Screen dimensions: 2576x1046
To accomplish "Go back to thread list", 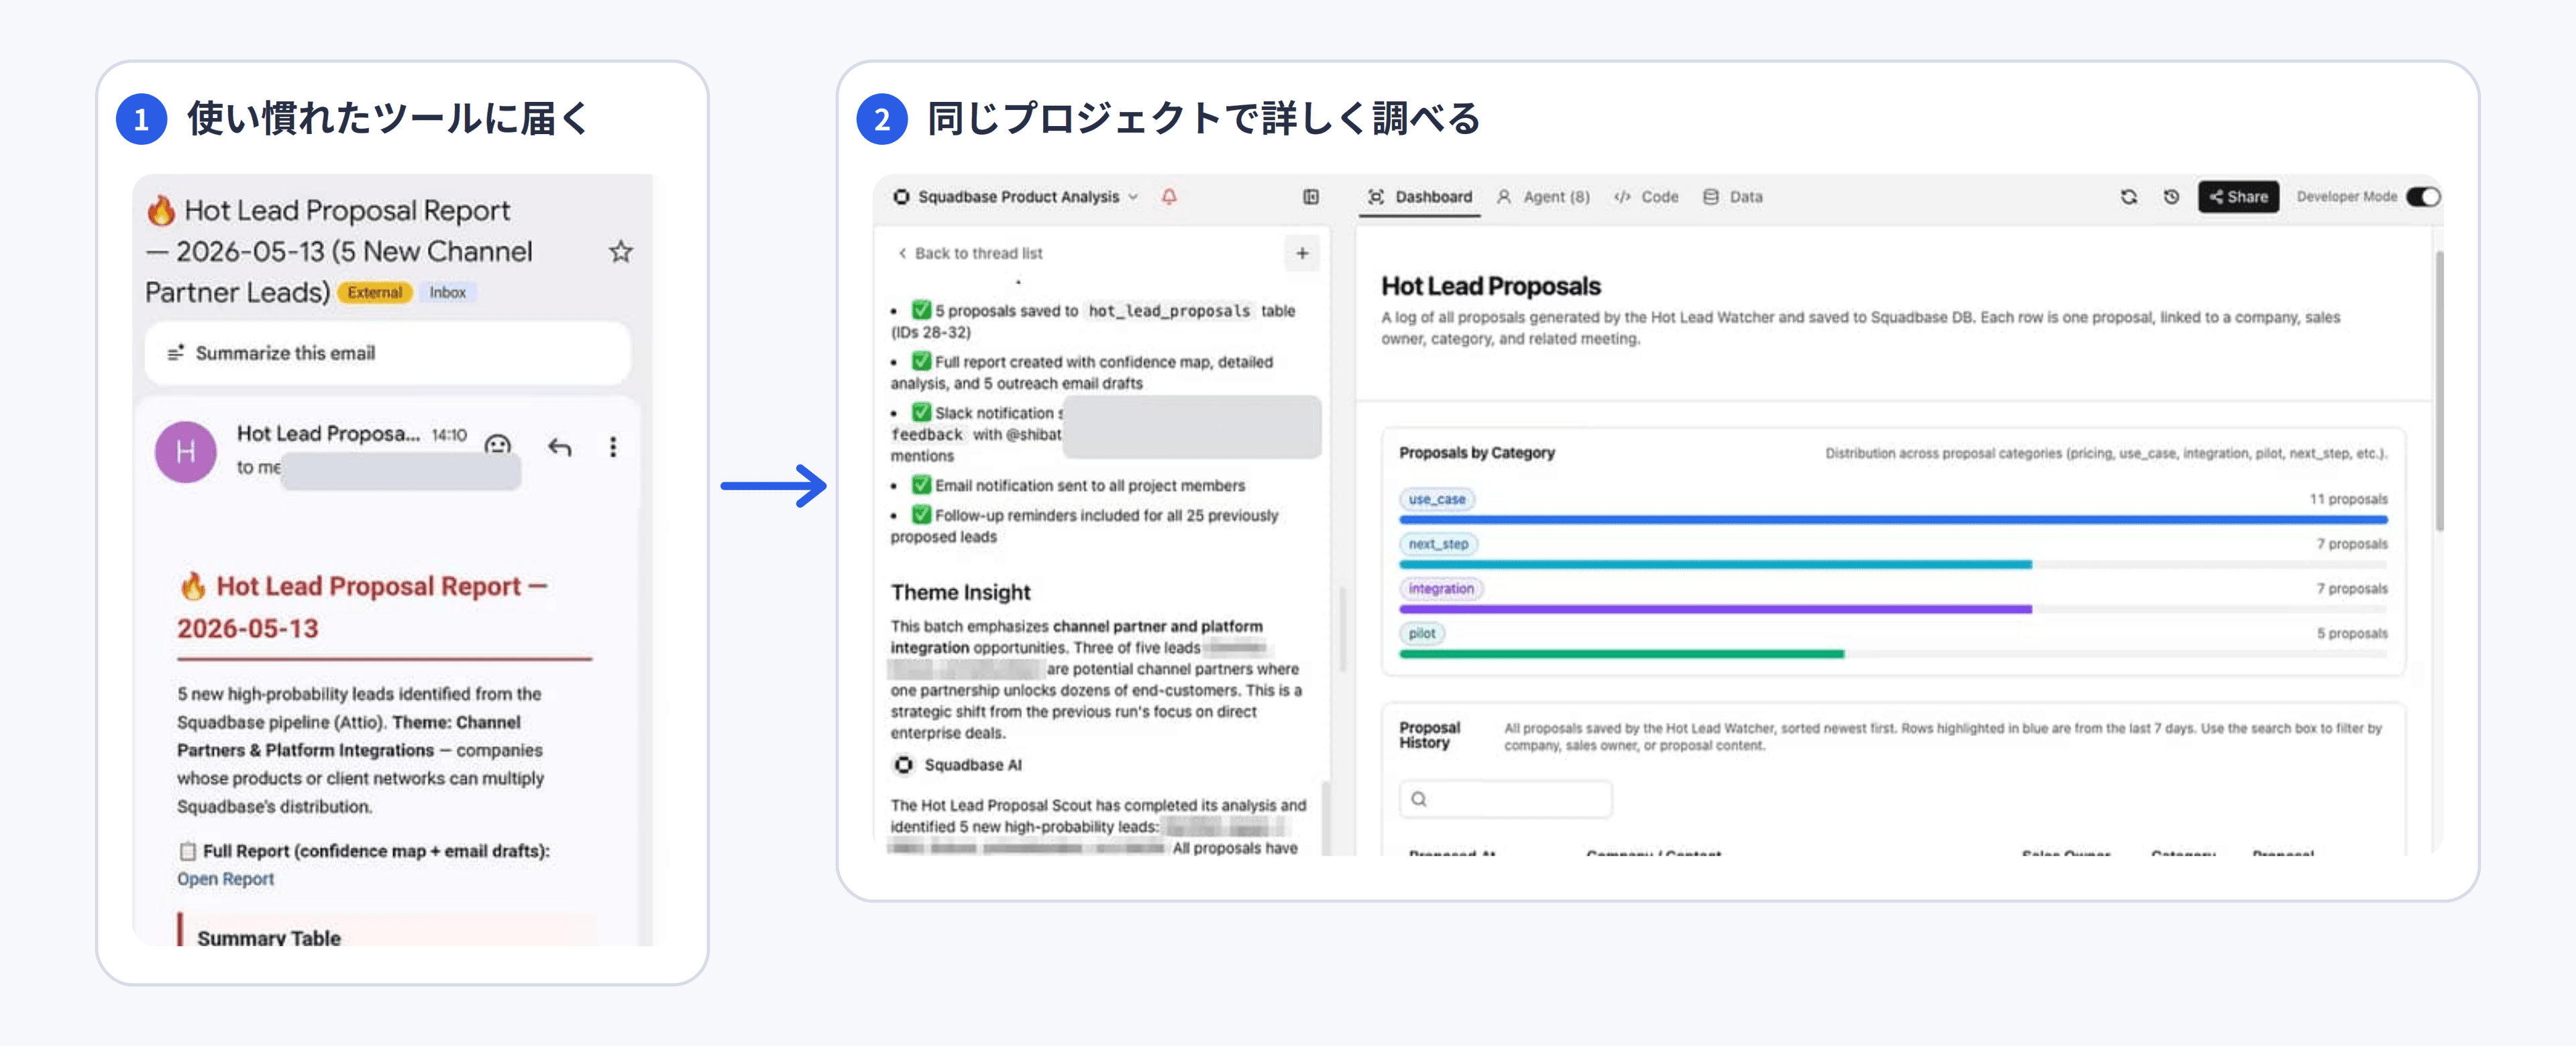I will coord(970,253).
